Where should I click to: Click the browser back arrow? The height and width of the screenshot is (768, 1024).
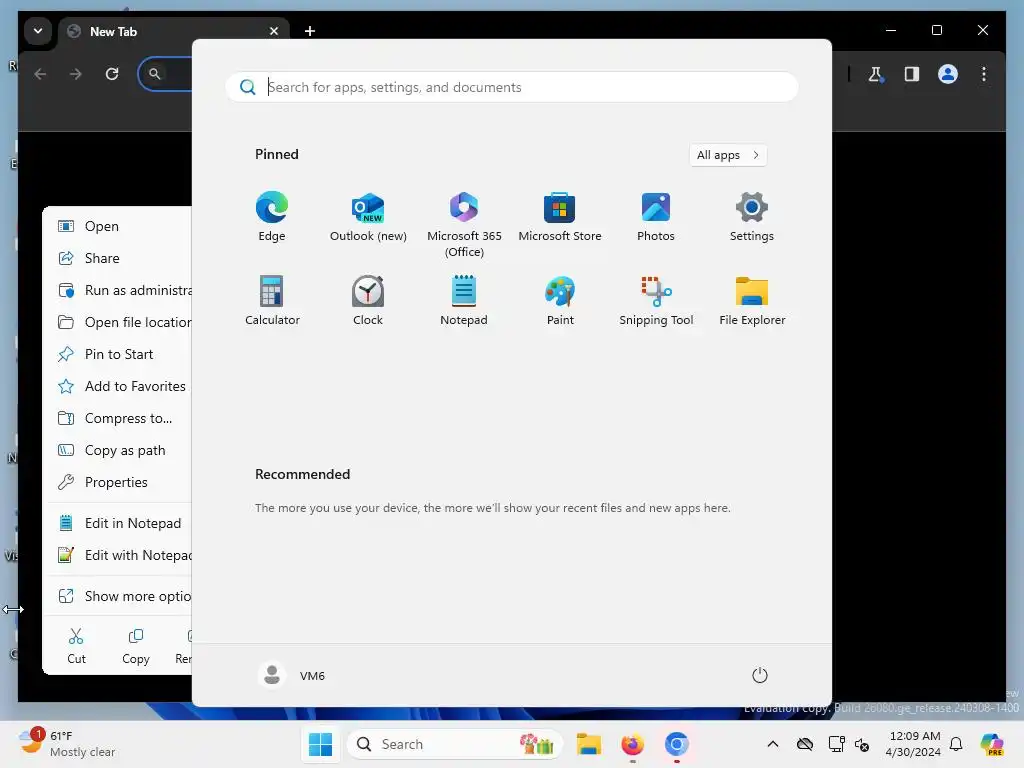click(x=40, y=74)
